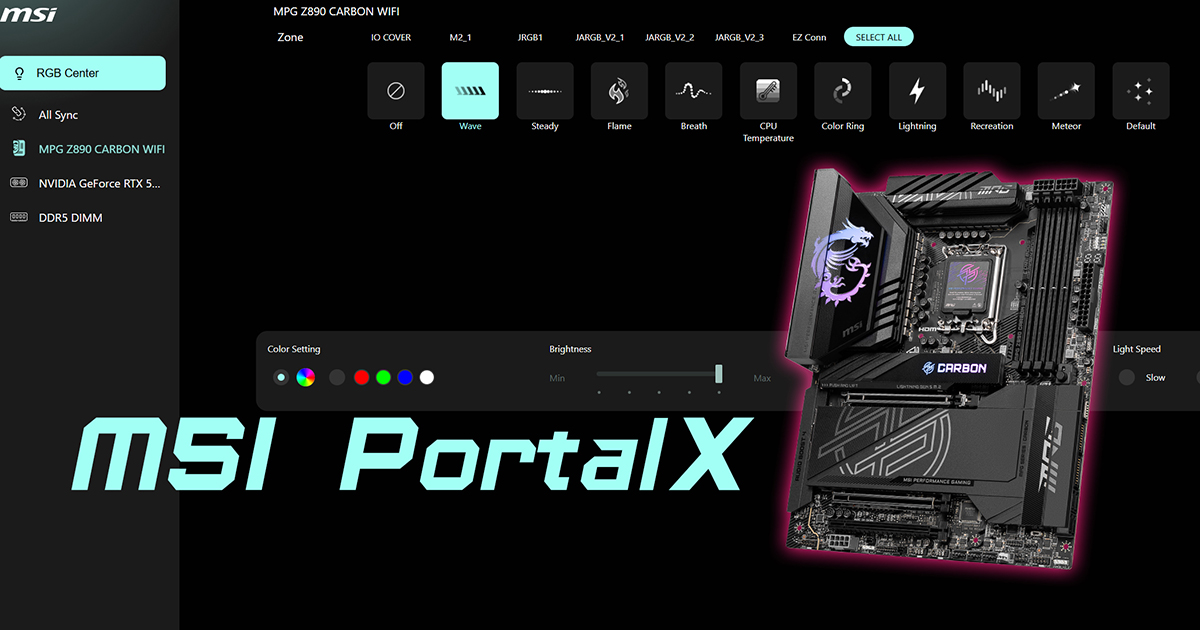Select the Wave lighting effect
The height and width of the screenshot is (630, 1200).
click(x=470, y=90)
